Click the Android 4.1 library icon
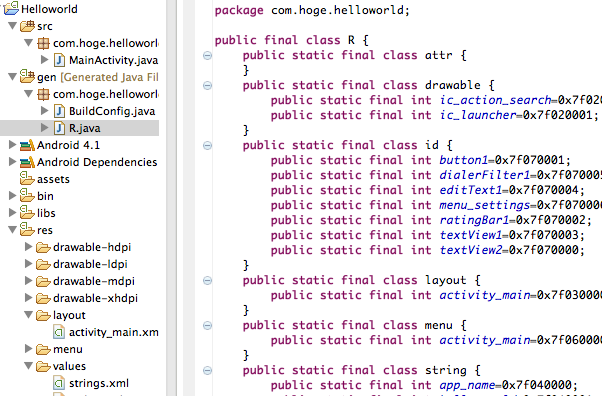 27,145
